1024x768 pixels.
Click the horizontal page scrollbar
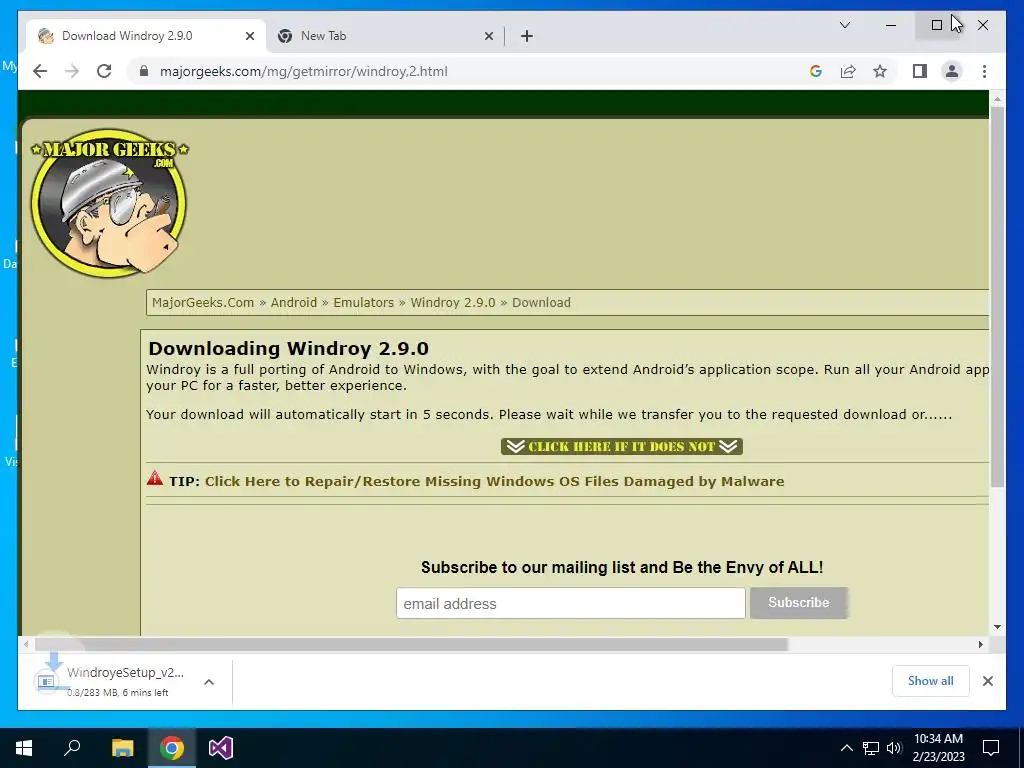[x=411, y=645]
